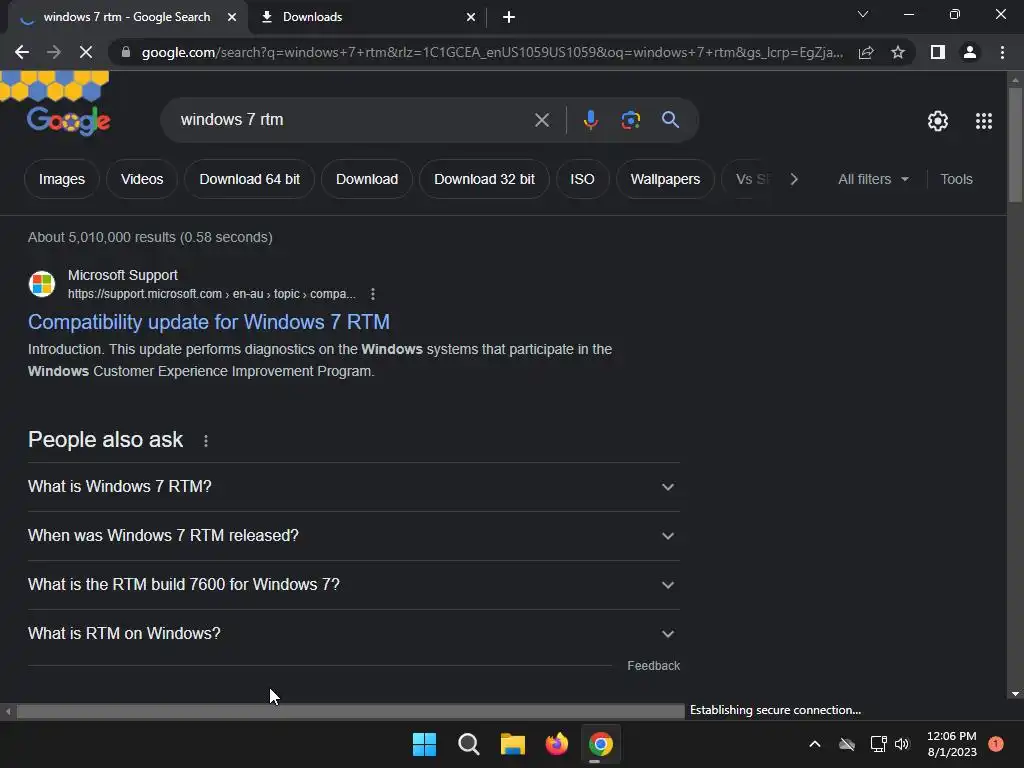Viewport: 1024px width, 768px height.
Task: Open the search Tools button
Action: click(956, 179)
